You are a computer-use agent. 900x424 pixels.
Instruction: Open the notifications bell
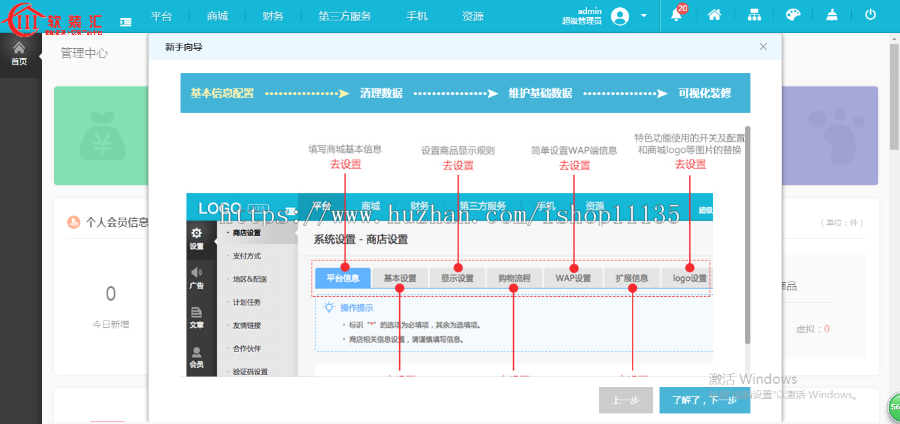point(676,16)
